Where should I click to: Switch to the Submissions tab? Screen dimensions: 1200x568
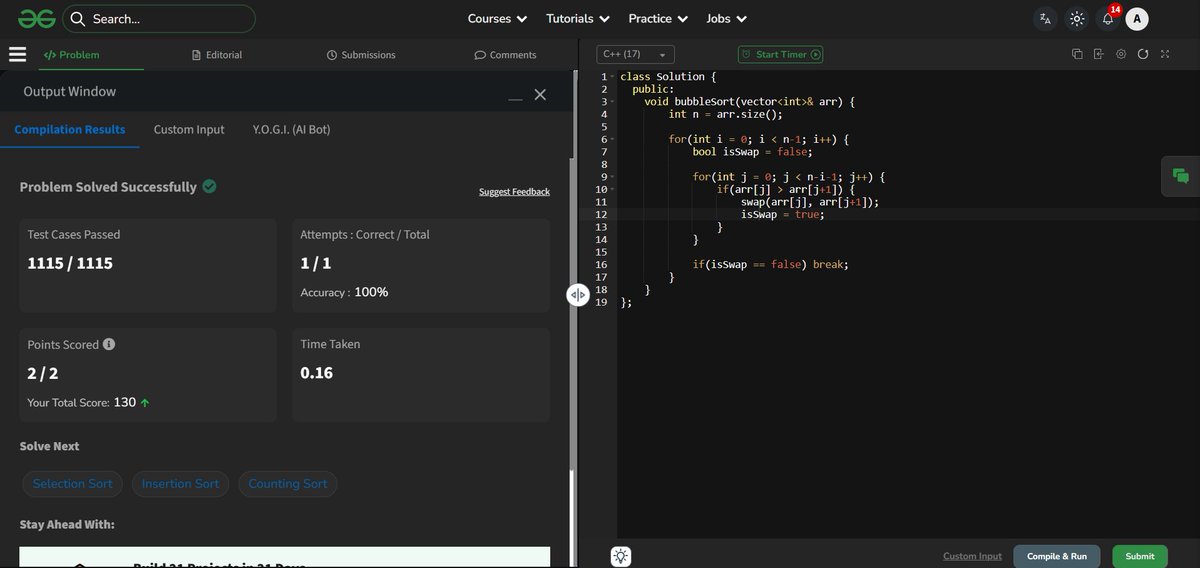(361, 55)
